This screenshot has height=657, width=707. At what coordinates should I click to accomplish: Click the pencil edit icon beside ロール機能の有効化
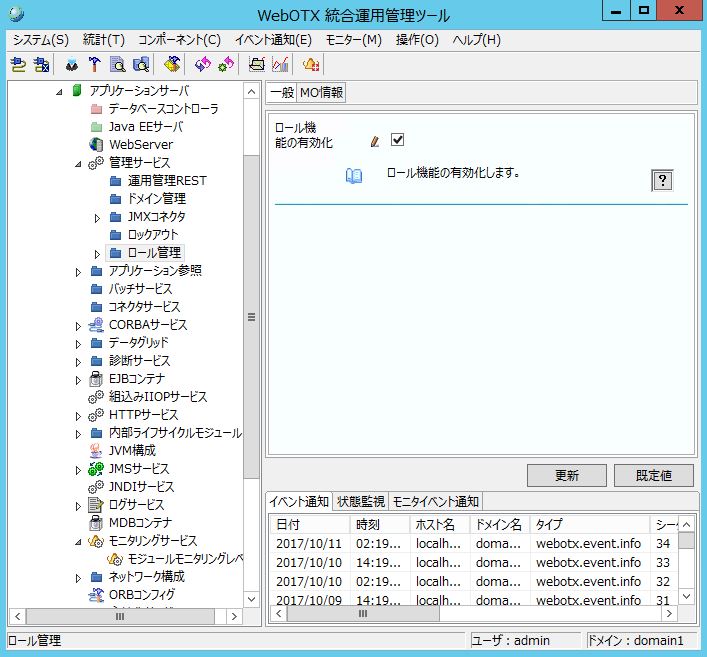(x=375, y=141)
